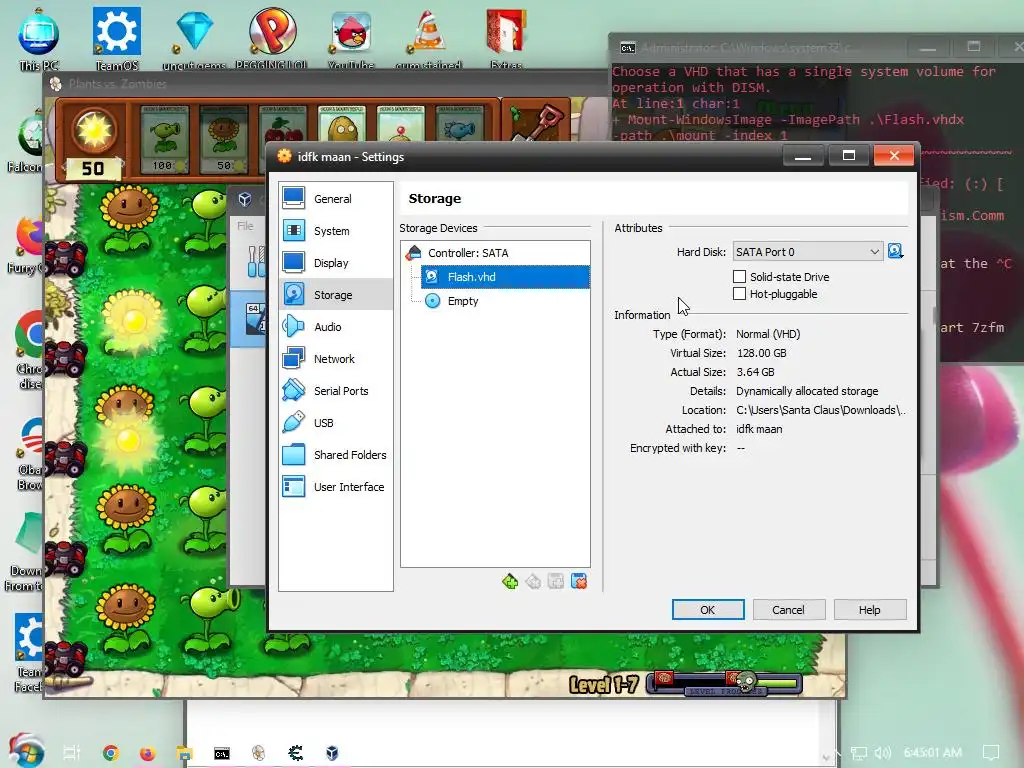This screenshot has height=768, width=1024.
Task: Open the Angry Birds YouTube desktop icon
Action: [351, 39]
